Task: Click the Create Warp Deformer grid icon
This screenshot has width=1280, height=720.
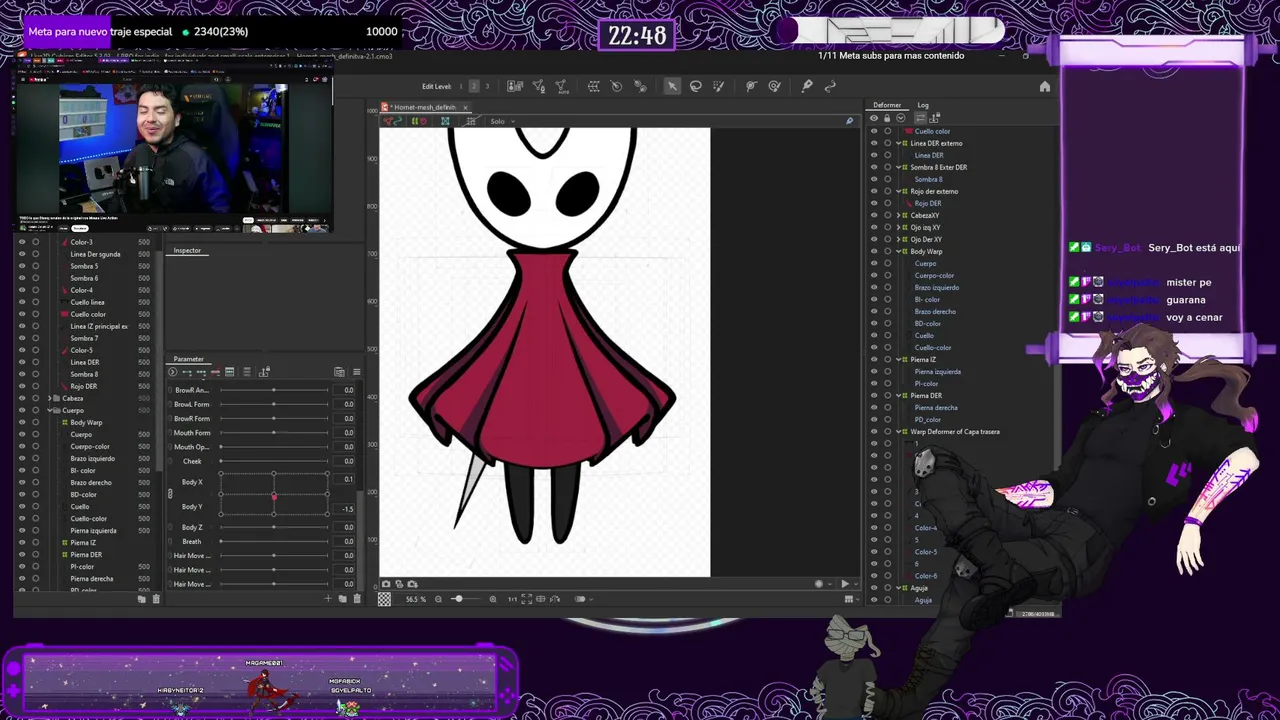Action: click(x=593, y=87)
